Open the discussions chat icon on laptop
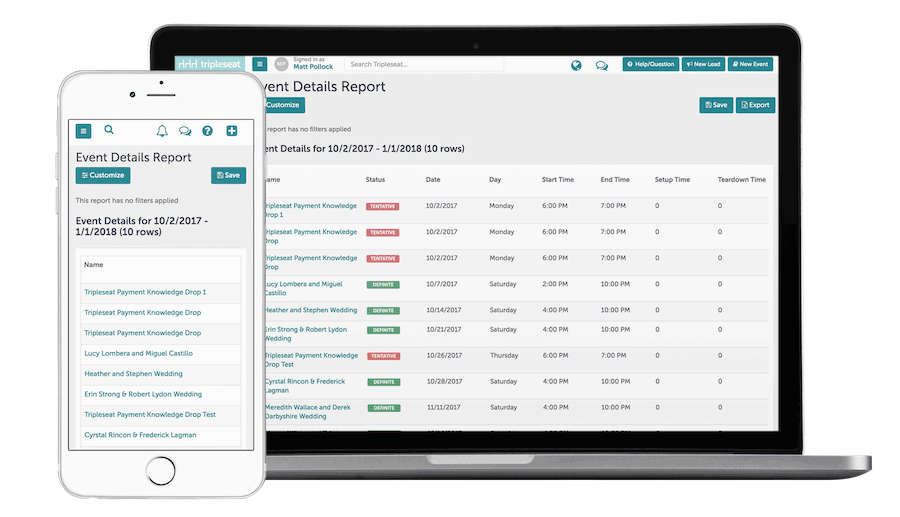 [x=601, y=65]
